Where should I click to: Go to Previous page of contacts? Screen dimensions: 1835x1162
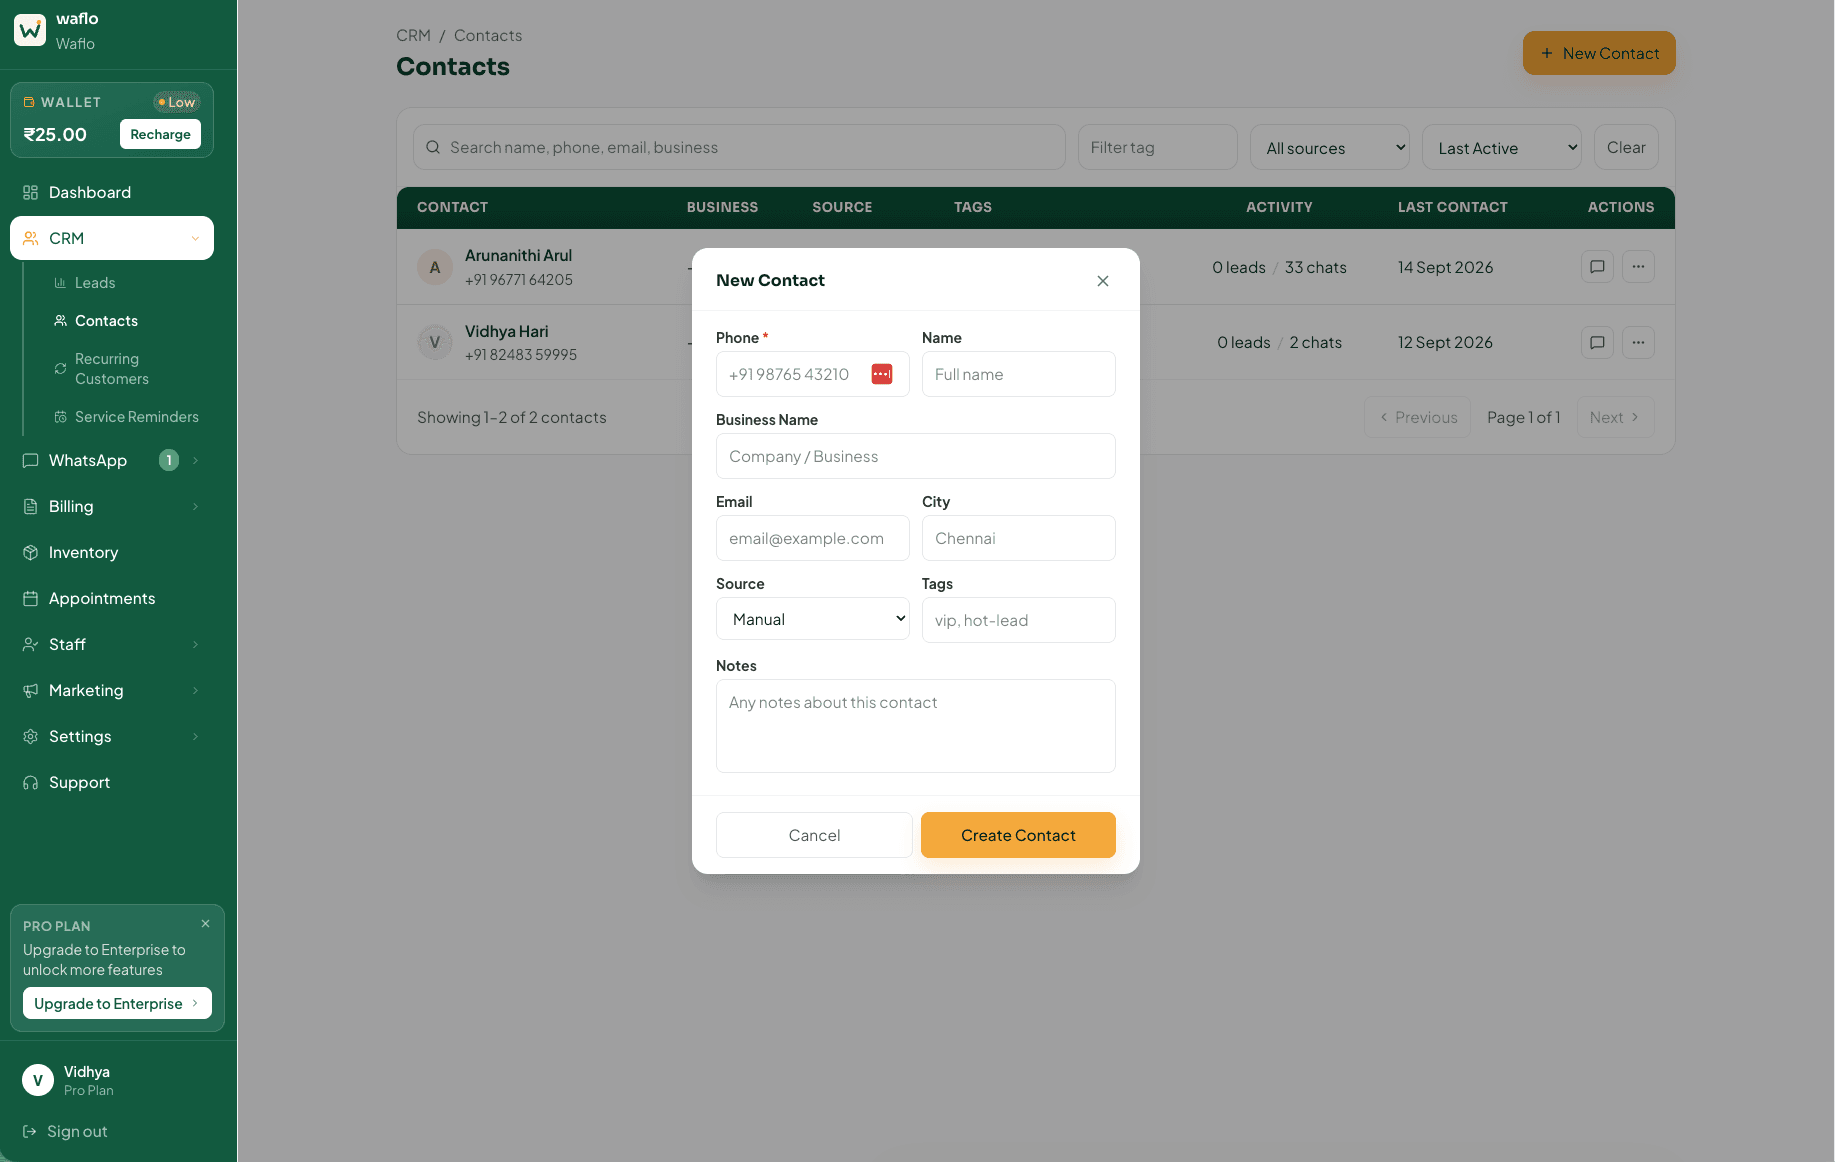[x=1417, y=417]
